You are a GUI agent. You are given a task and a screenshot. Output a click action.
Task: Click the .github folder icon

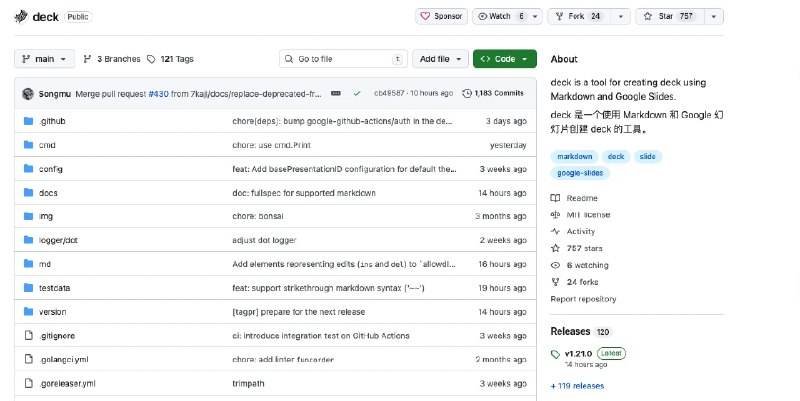[29, 121]
